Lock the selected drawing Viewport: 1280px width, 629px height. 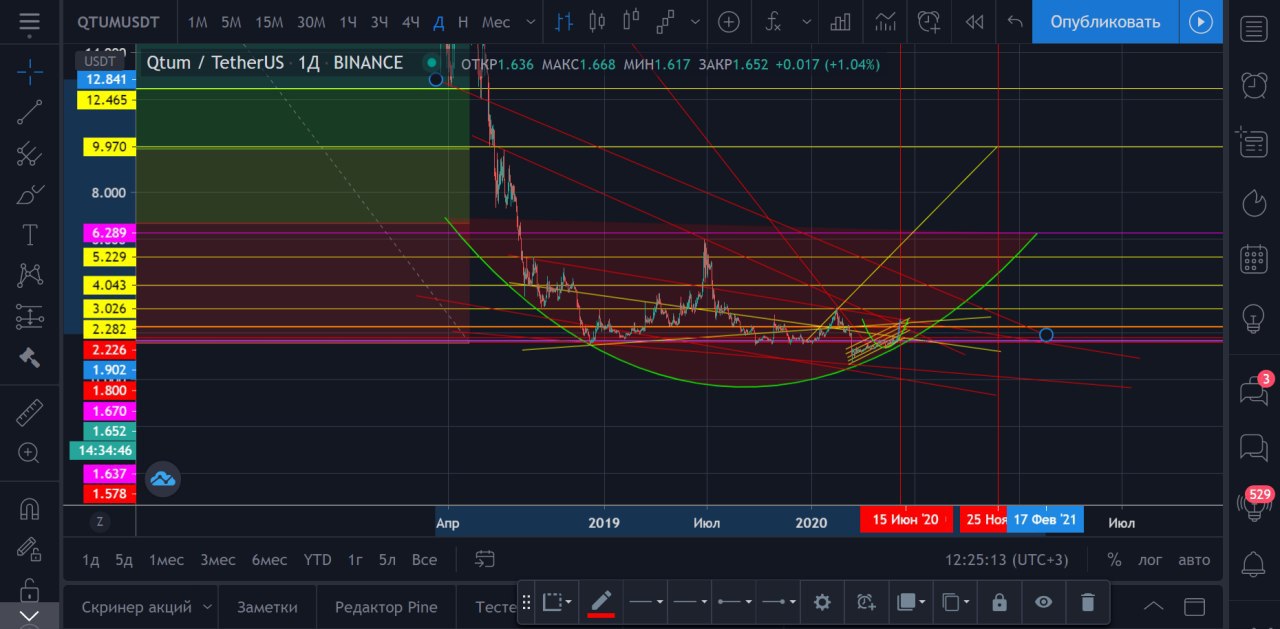pos(998,602)
